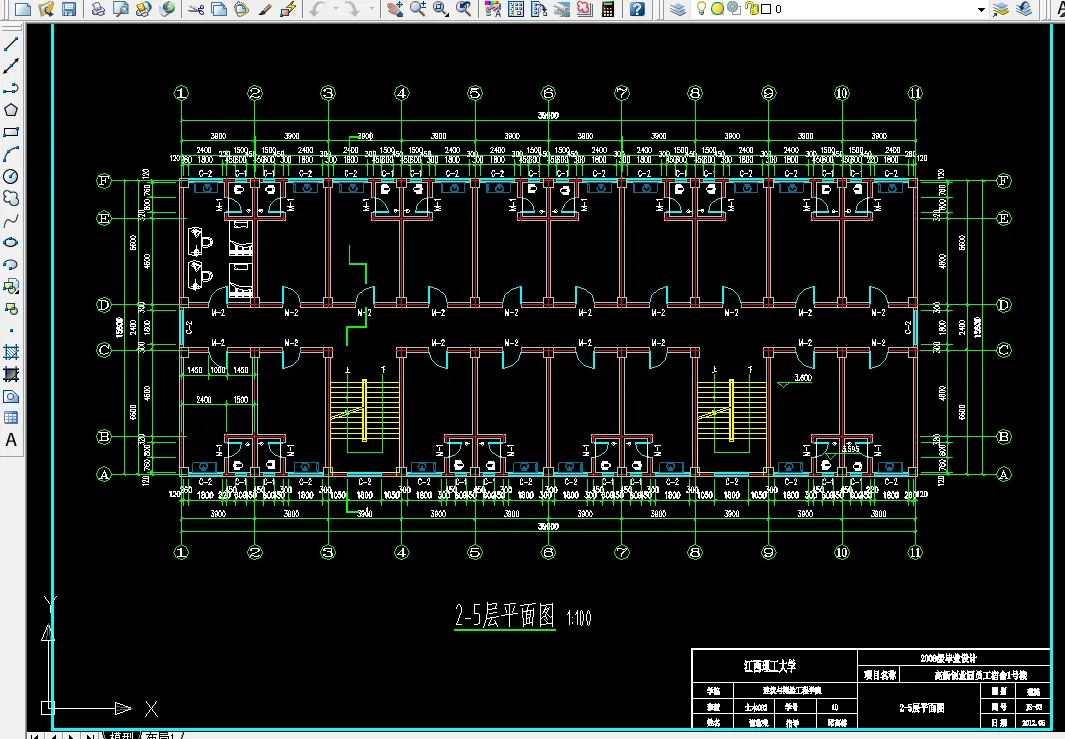
Task: Select the Arc tool
Action: 11,154
